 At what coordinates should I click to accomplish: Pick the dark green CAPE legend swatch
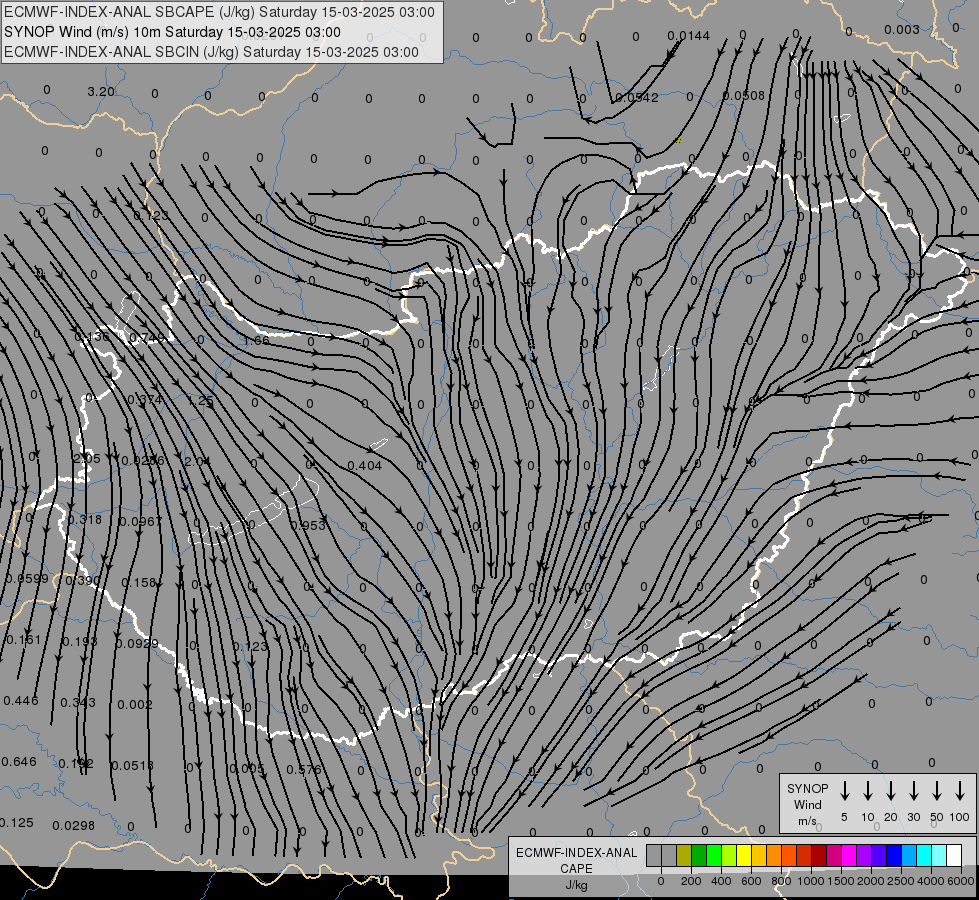click(x=699, y=856)
